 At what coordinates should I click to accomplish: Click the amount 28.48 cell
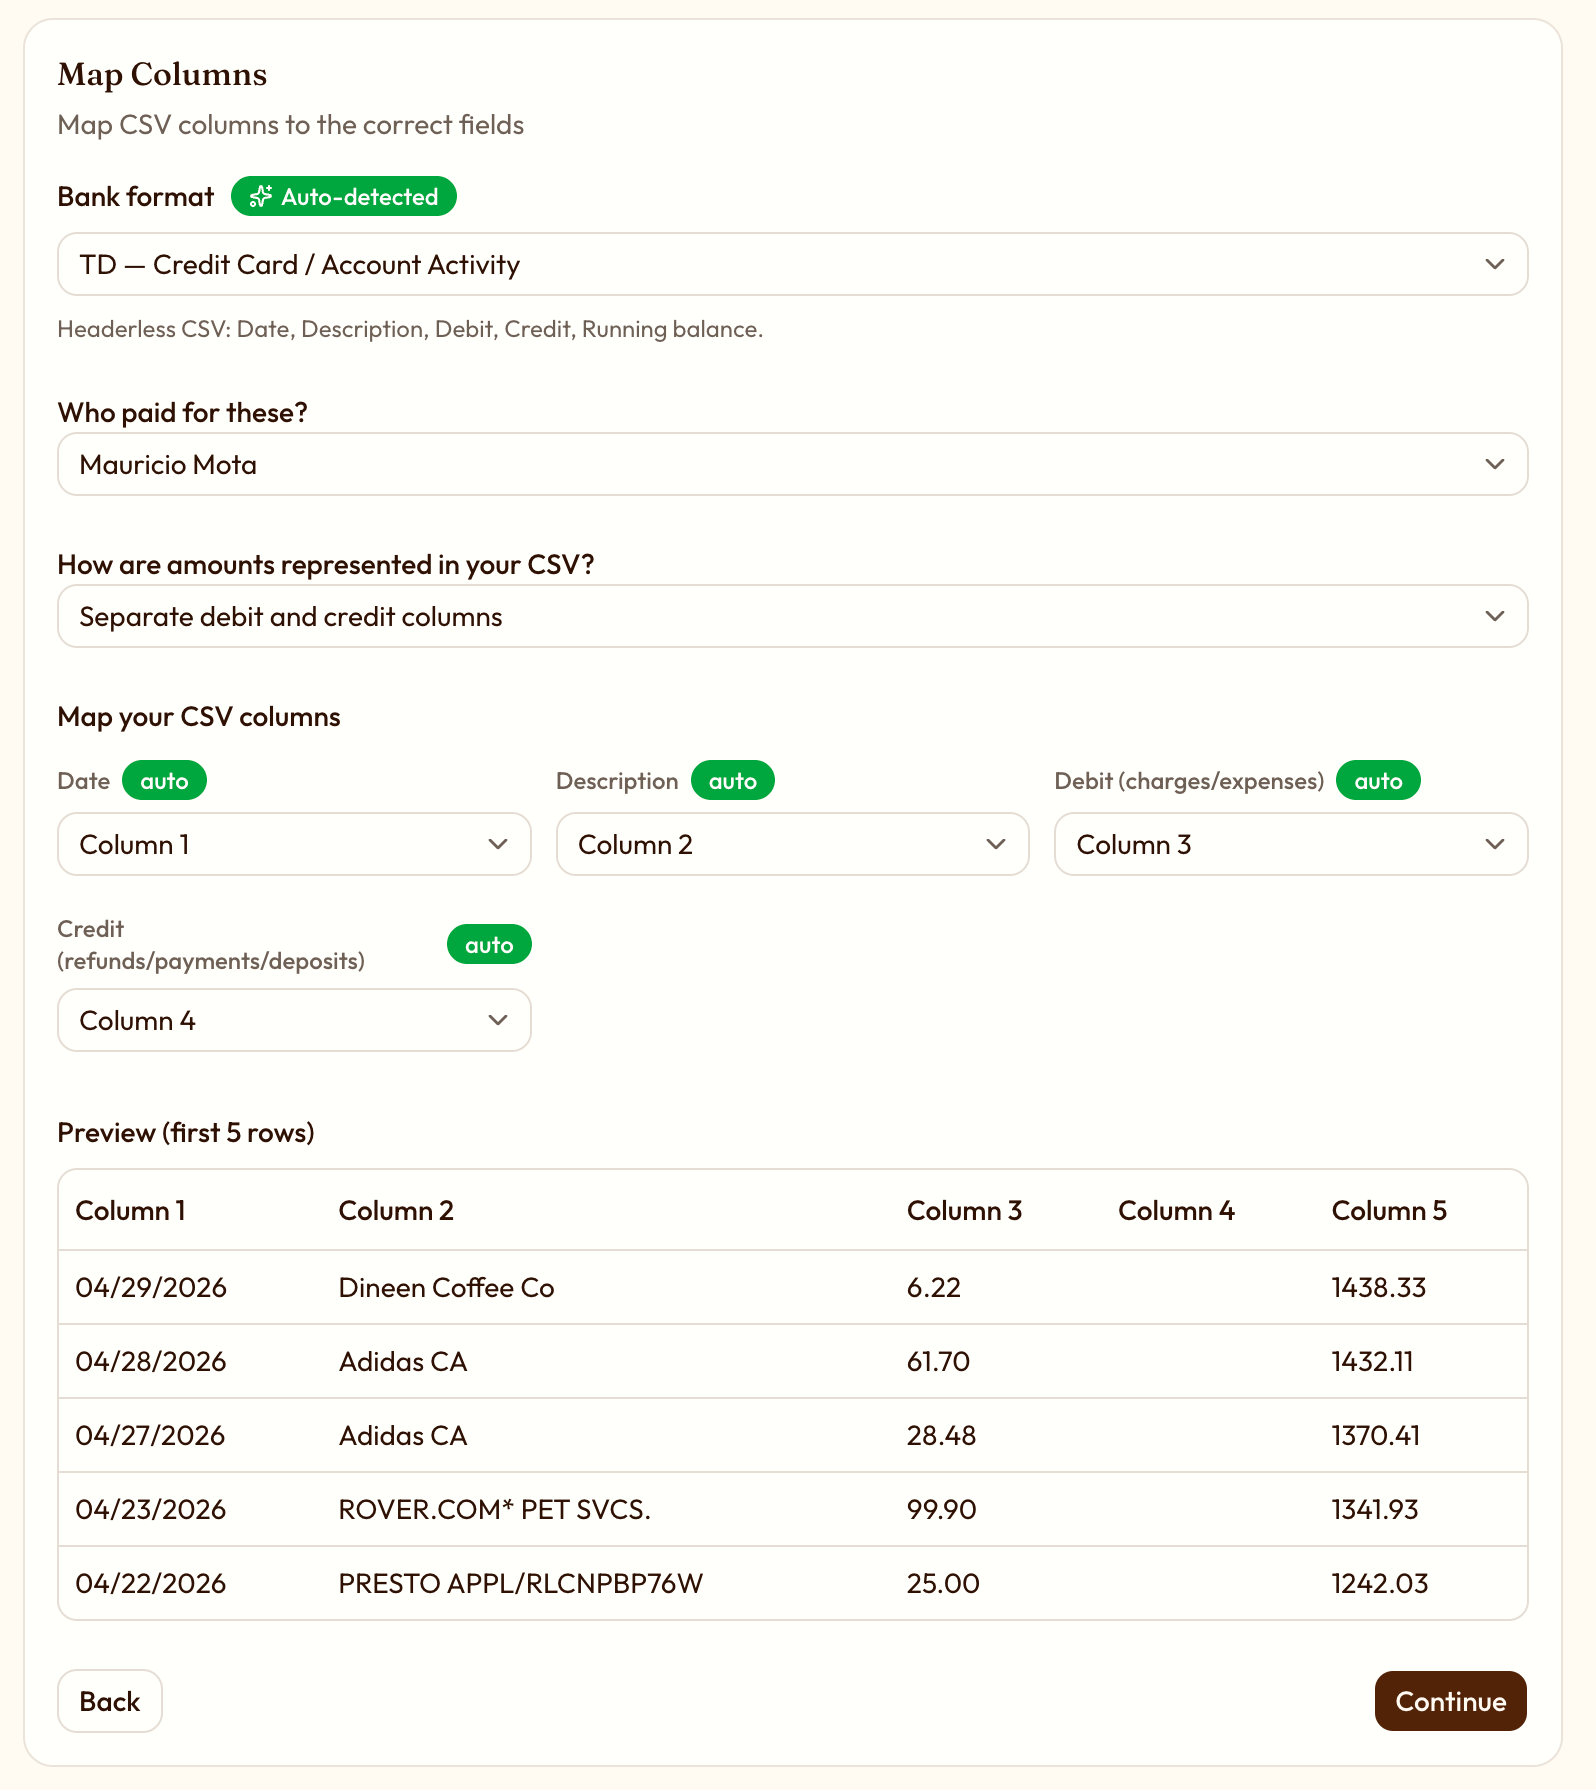[x=942, y=1436]
